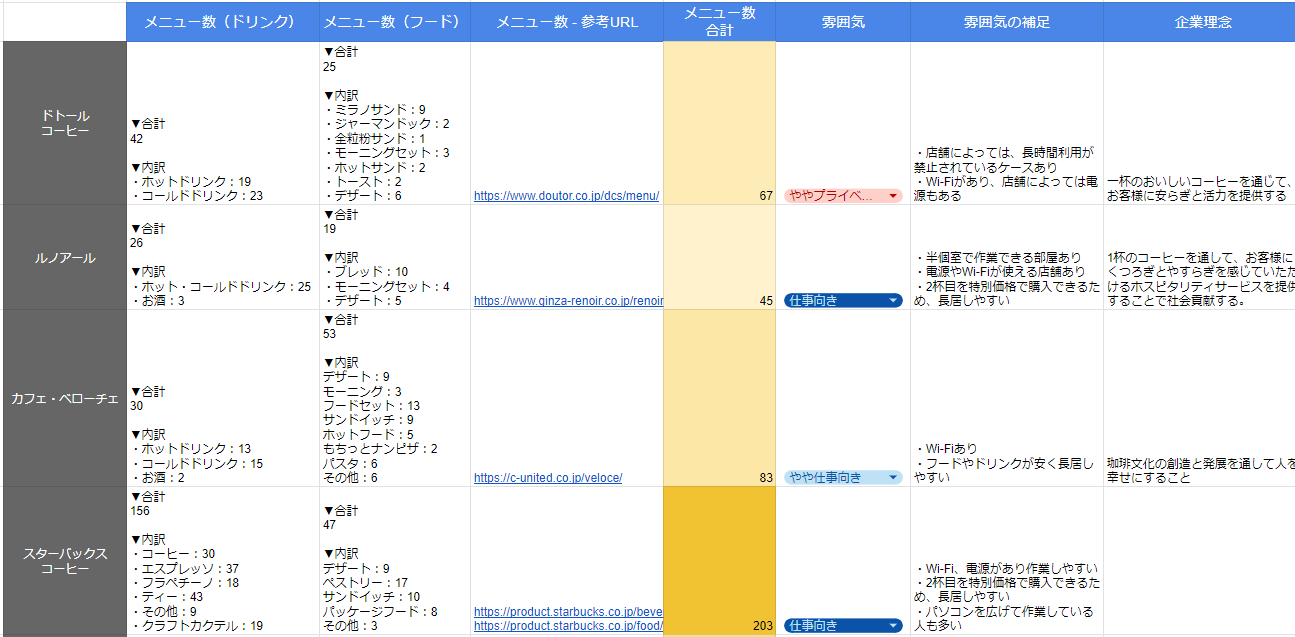Select the Starbucks drink breakdown cell with 156
This screenshot has height=637, width=1295.
coord(222,560)
